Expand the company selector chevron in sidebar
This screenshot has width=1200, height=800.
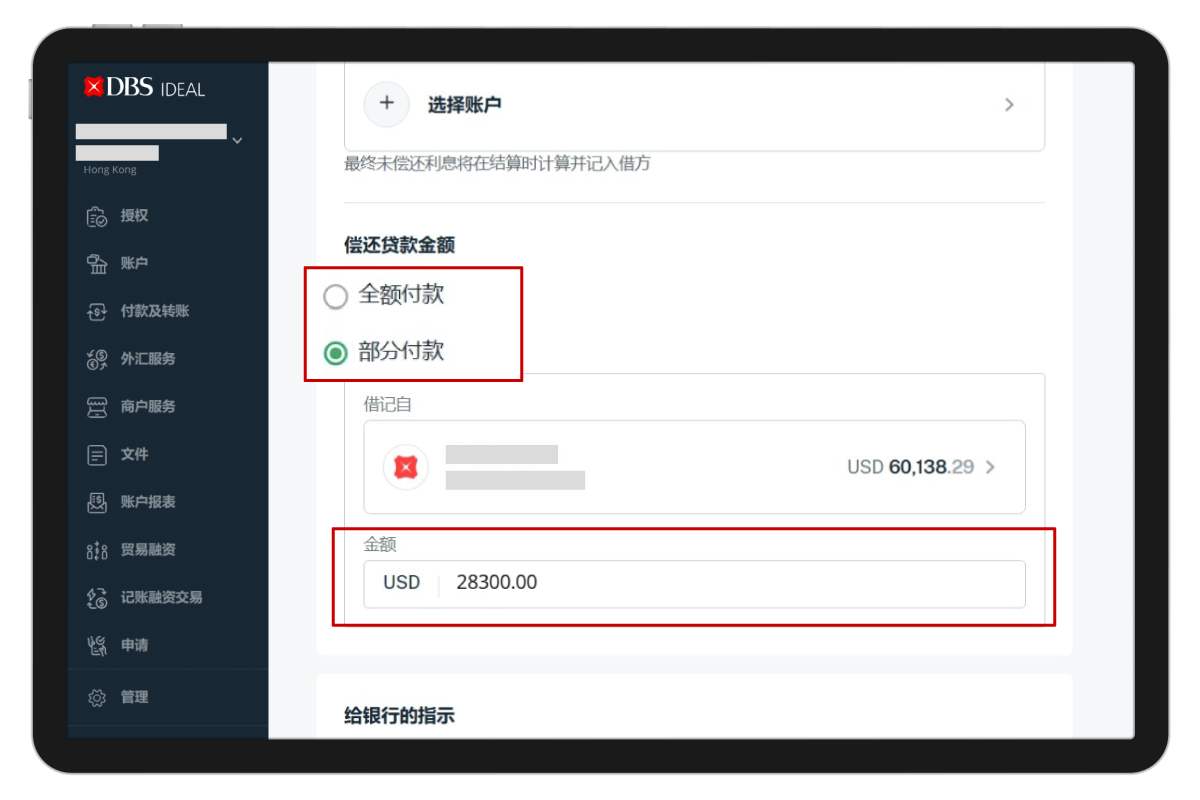click(237, 141)
